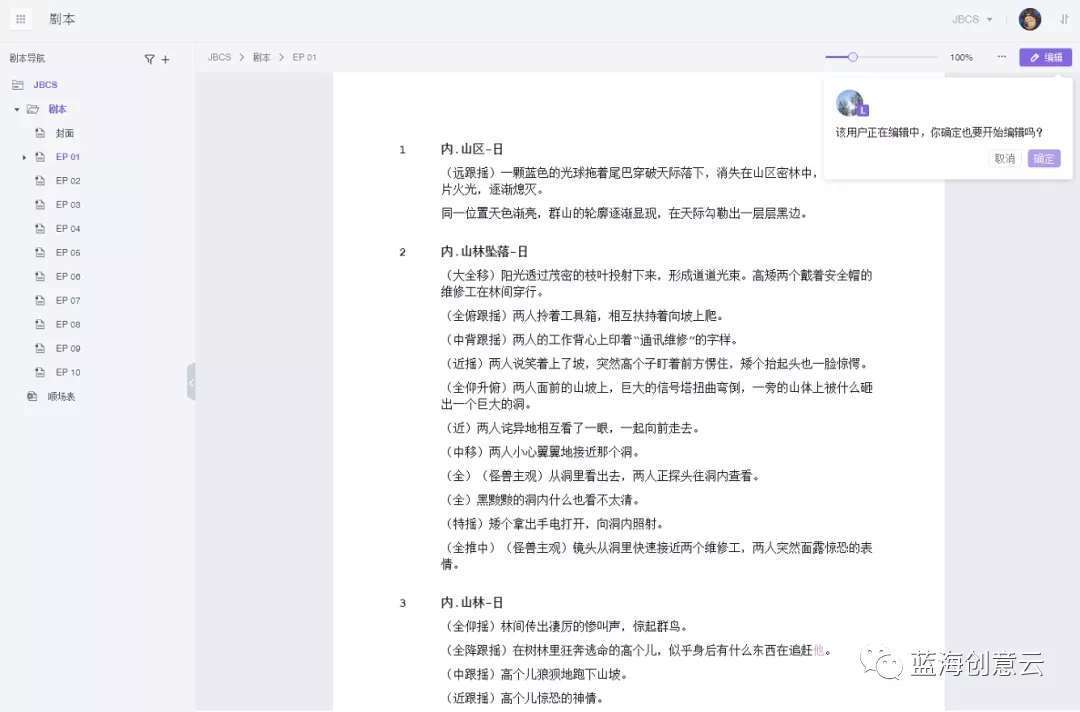Click the 剧本 folder icon
Viewport: 1080px width, 712px height.
(32, 109)
